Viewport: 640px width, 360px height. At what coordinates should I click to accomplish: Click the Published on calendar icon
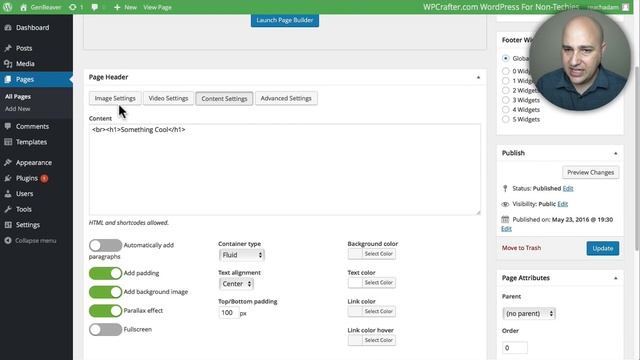point(505,220)
